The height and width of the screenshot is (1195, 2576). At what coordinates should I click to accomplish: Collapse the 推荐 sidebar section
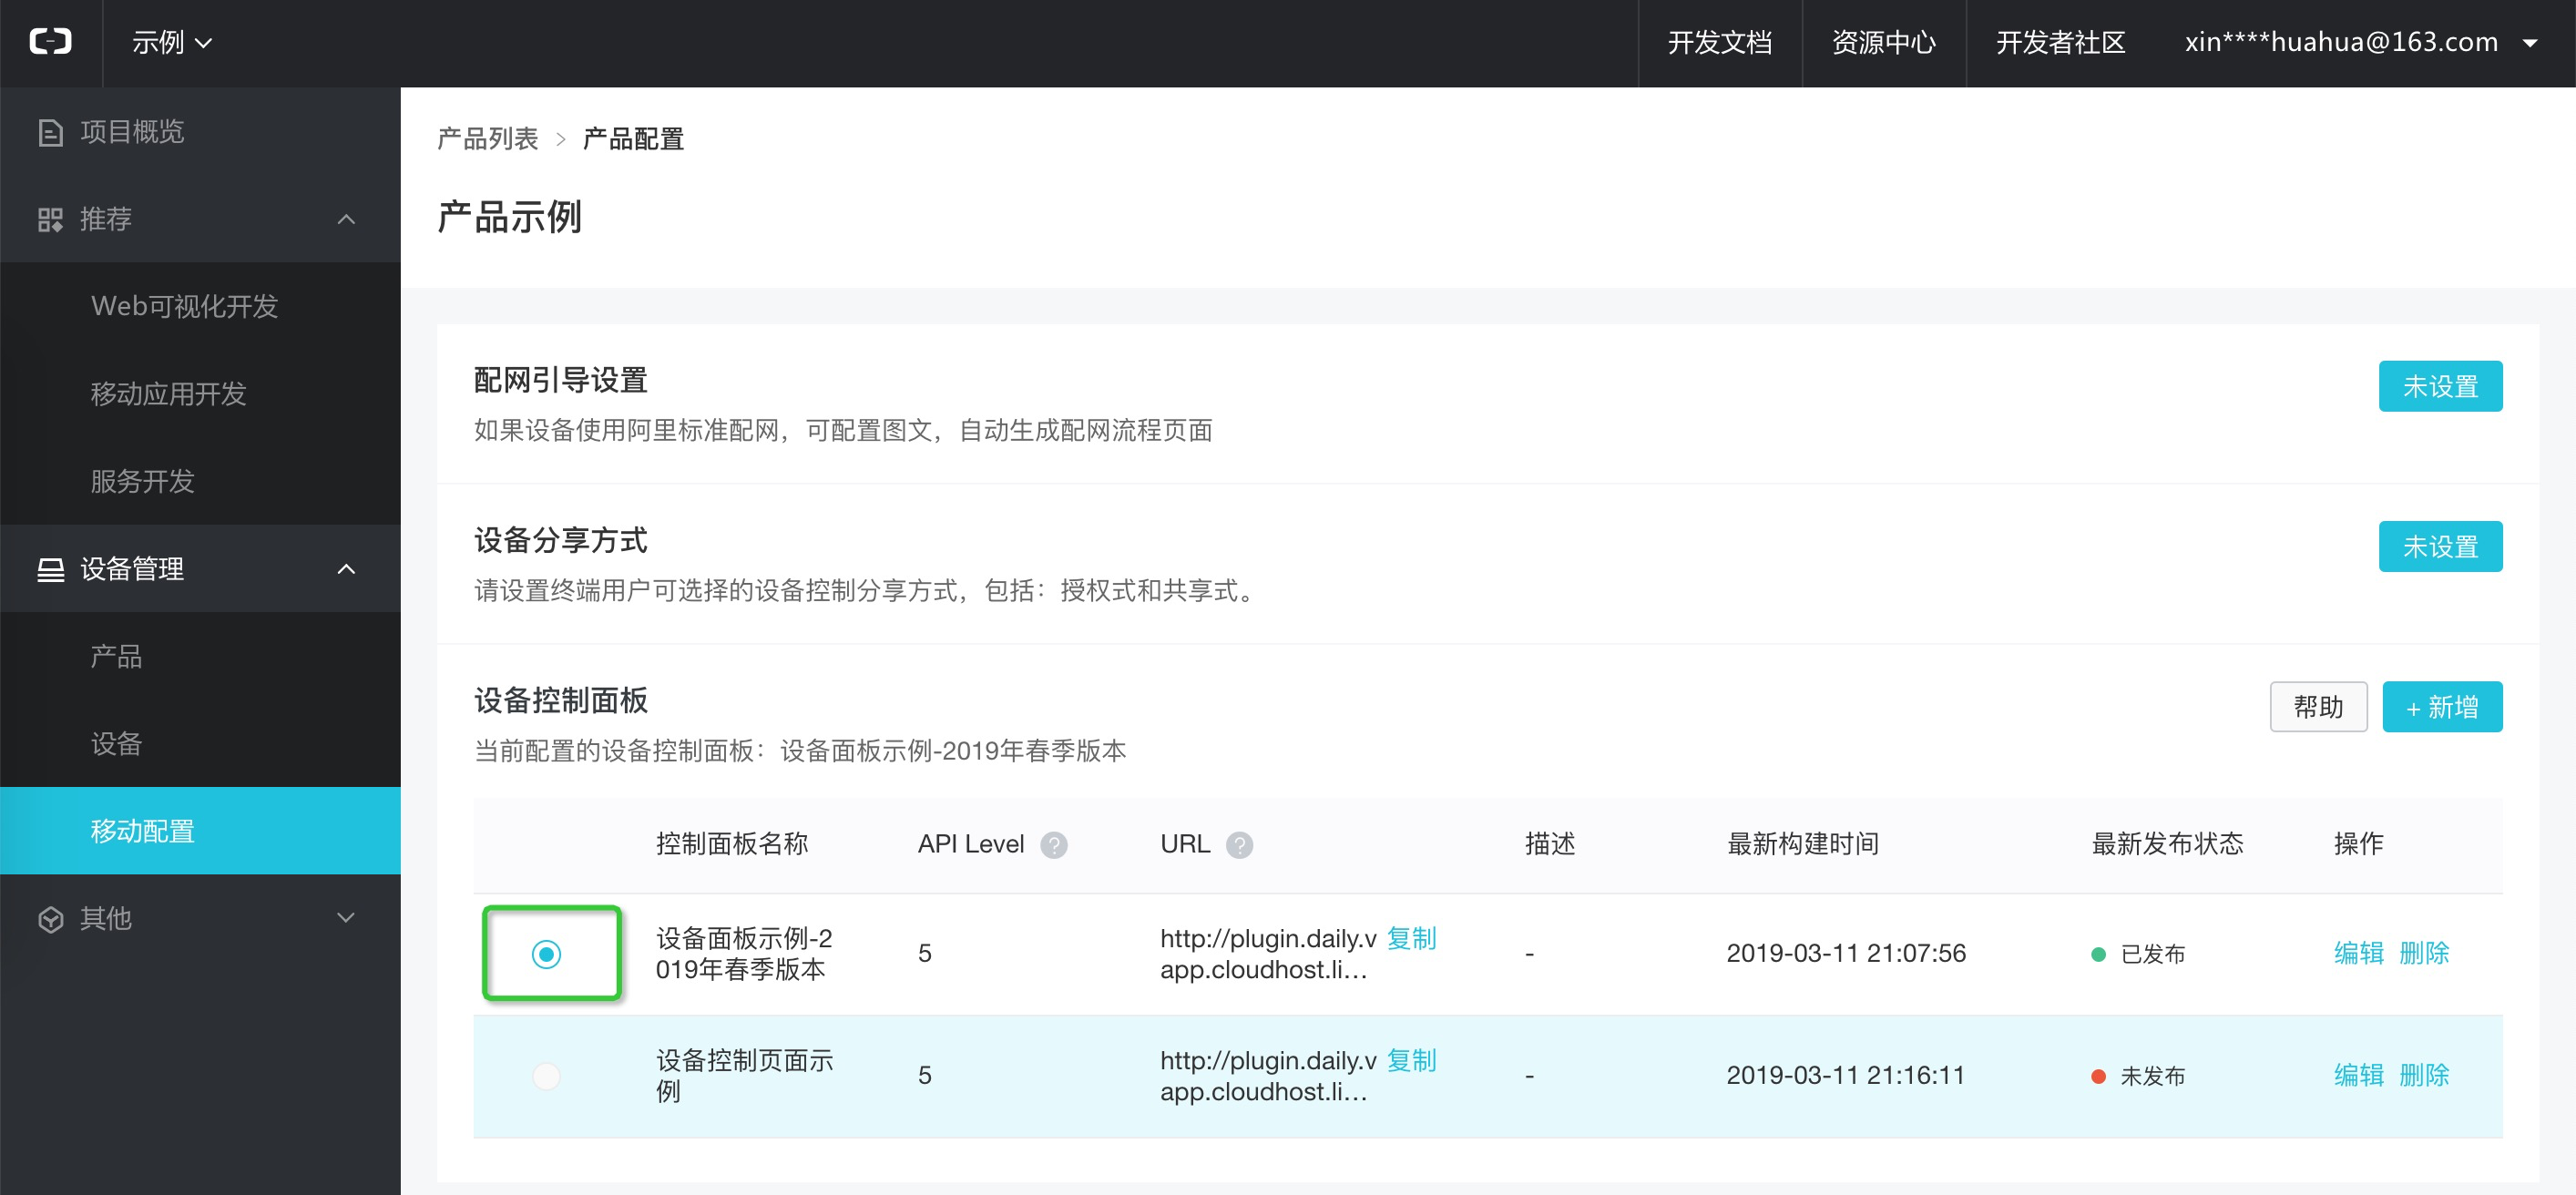(x=346, y=219)
